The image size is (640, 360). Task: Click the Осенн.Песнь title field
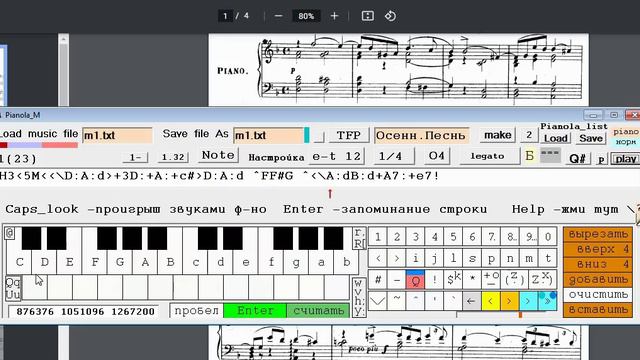coord(421,135)
